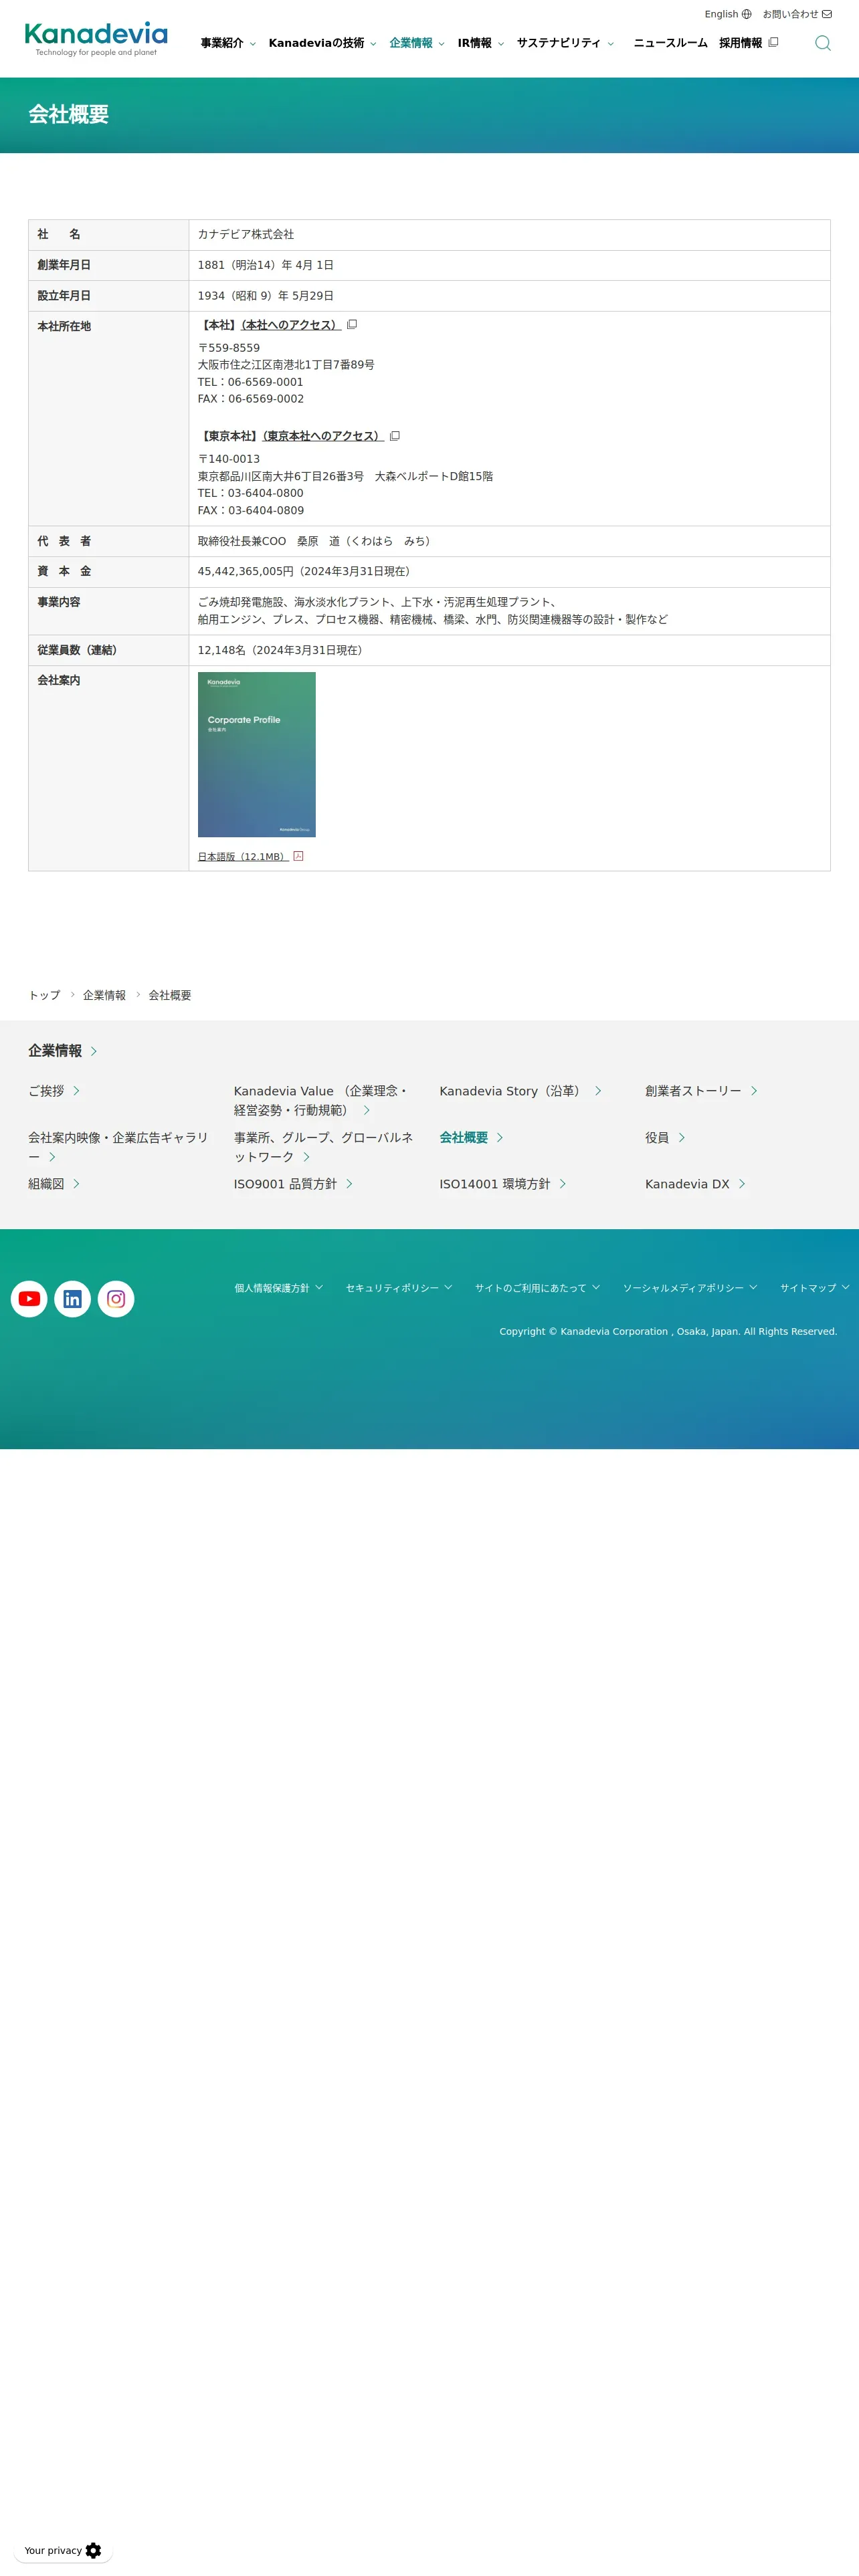Open the 事業紹介 menu item
859x2576 pixels.
point(222,43)
